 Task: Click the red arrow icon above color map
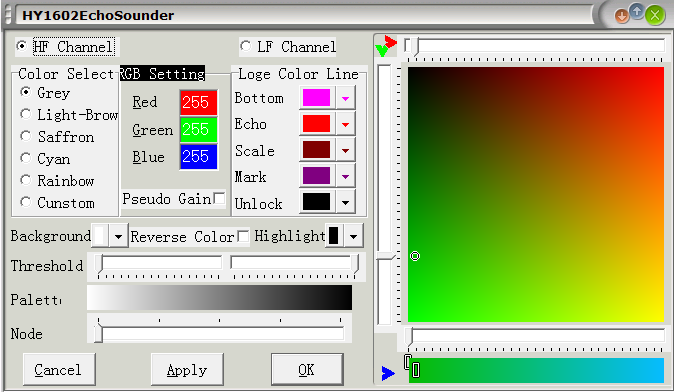(390, 42)
